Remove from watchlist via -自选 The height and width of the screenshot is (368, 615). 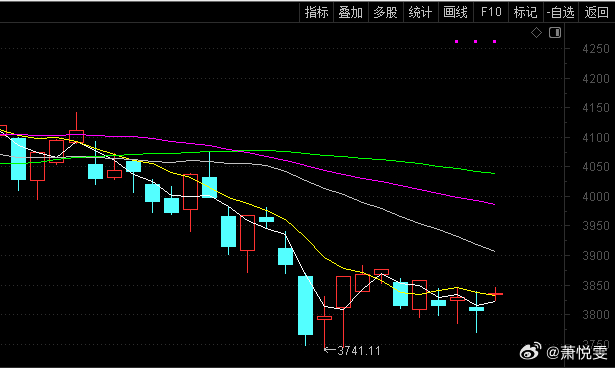pyautogui.click(x=561, y=12)
